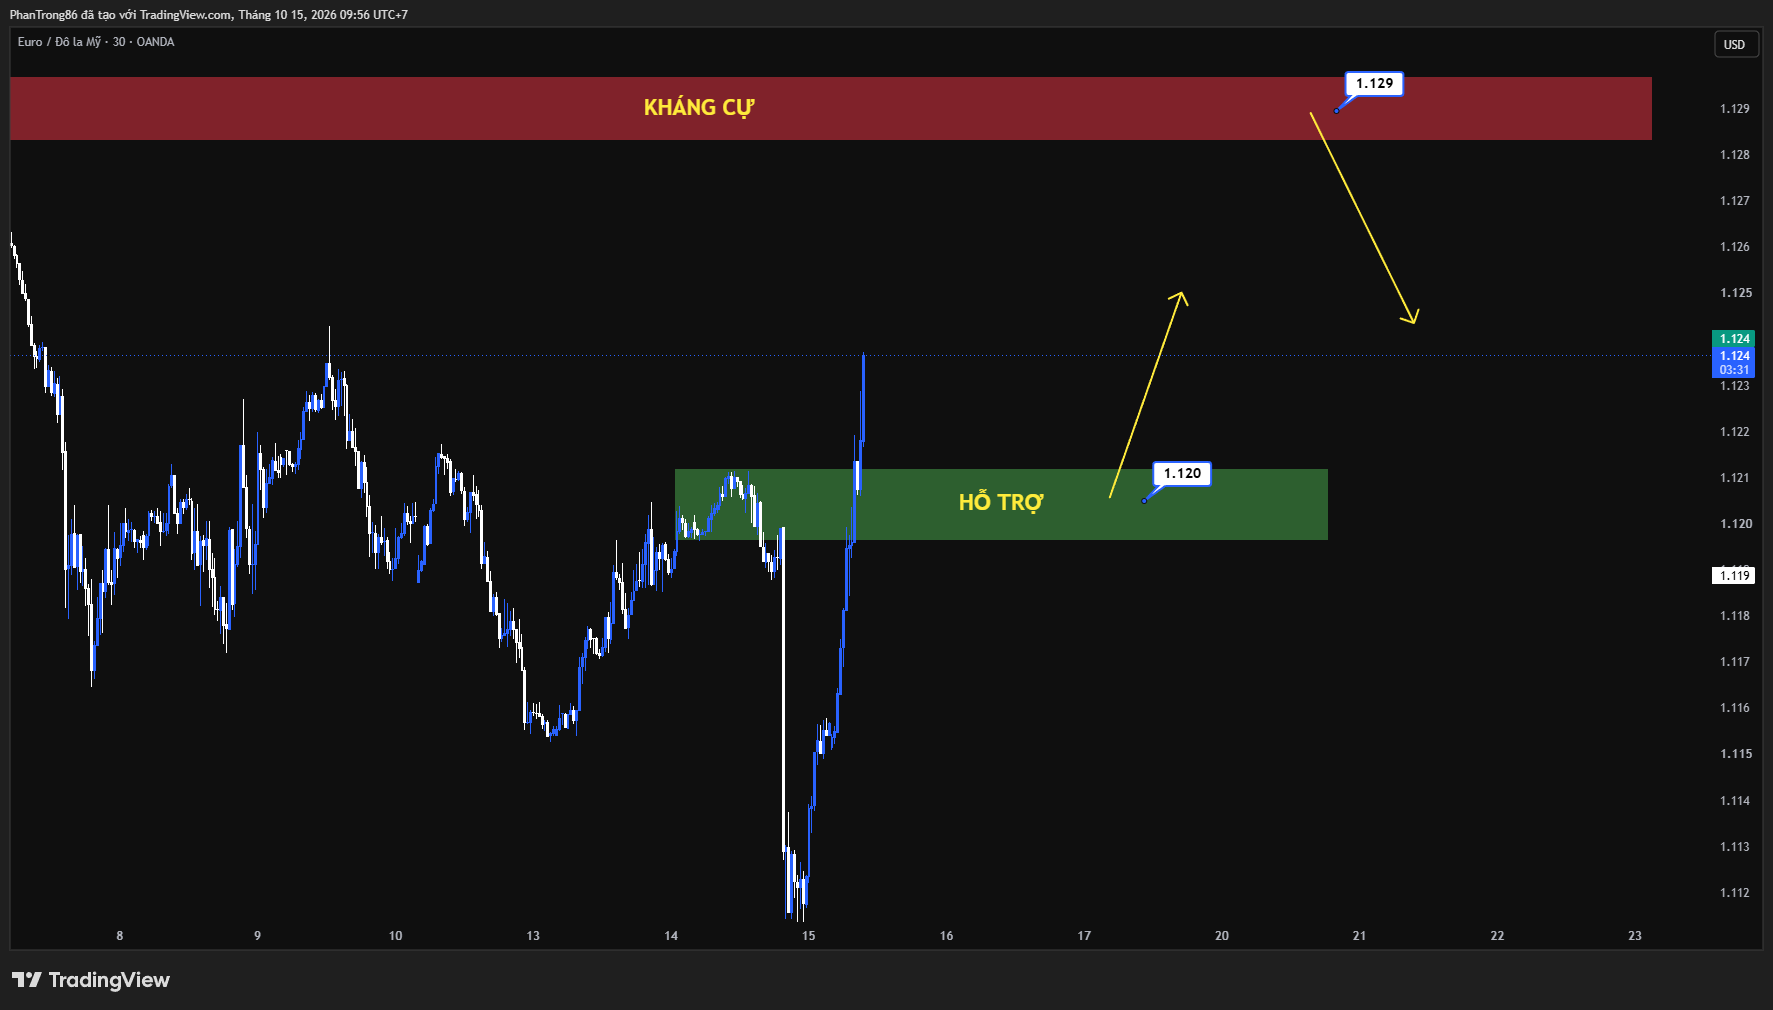Click the 1.127 price axis value
The image size is (1773, 1010).
[1735, 201]
